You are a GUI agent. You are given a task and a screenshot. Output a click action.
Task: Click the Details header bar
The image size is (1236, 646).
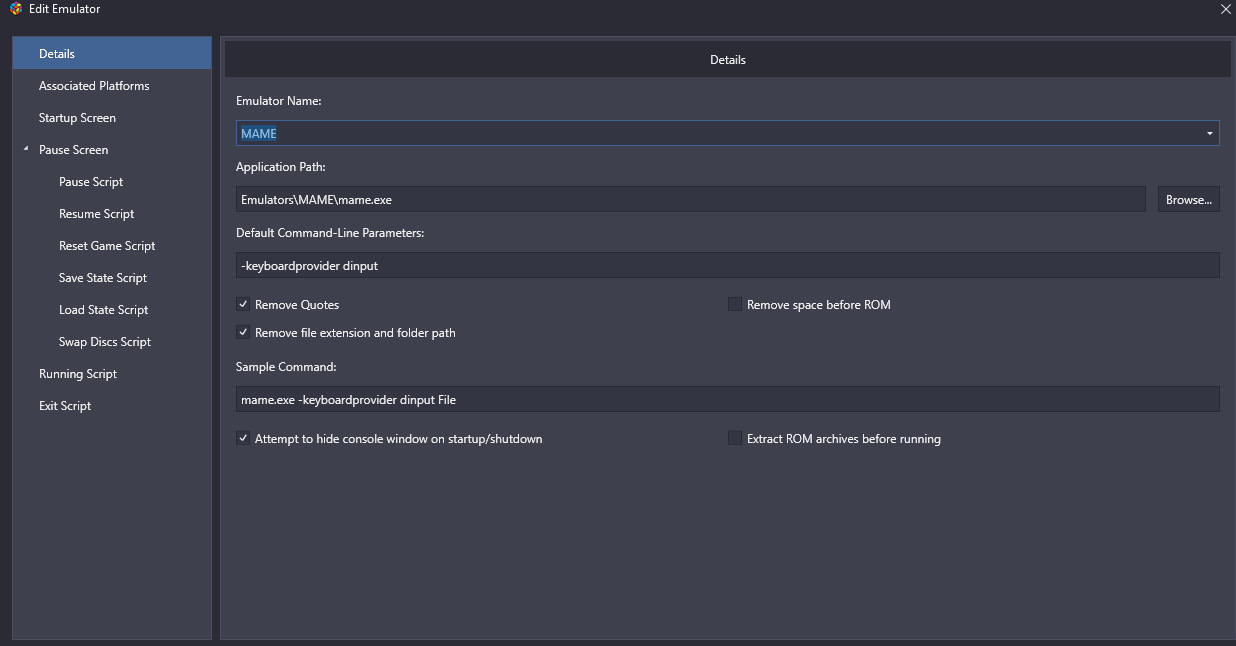(728, 60)
